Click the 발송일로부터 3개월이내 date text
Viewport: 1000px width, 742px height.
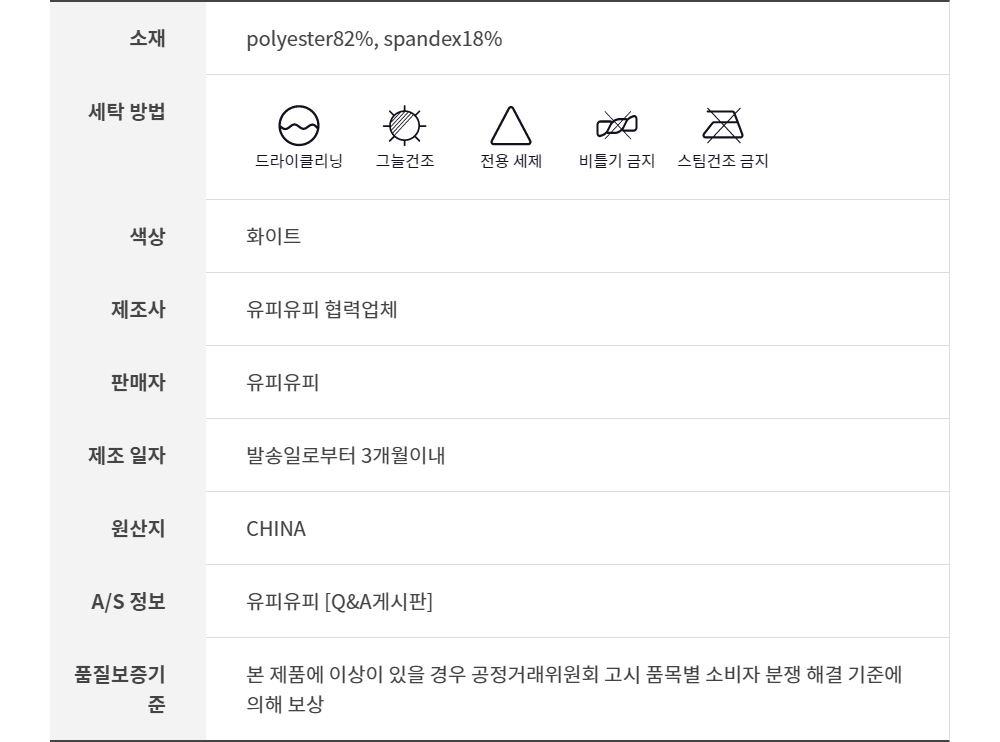click(x=346, y=456)
